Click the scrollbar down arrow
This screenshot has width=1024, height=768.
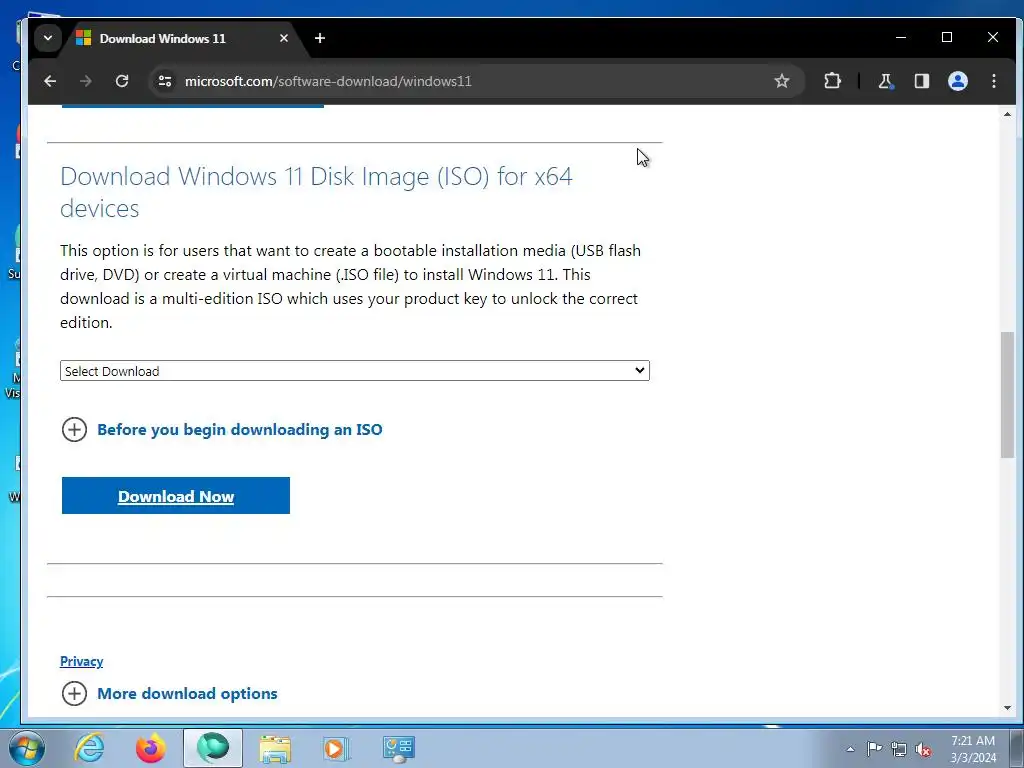pyautogui.click(x=1007, y=708)
